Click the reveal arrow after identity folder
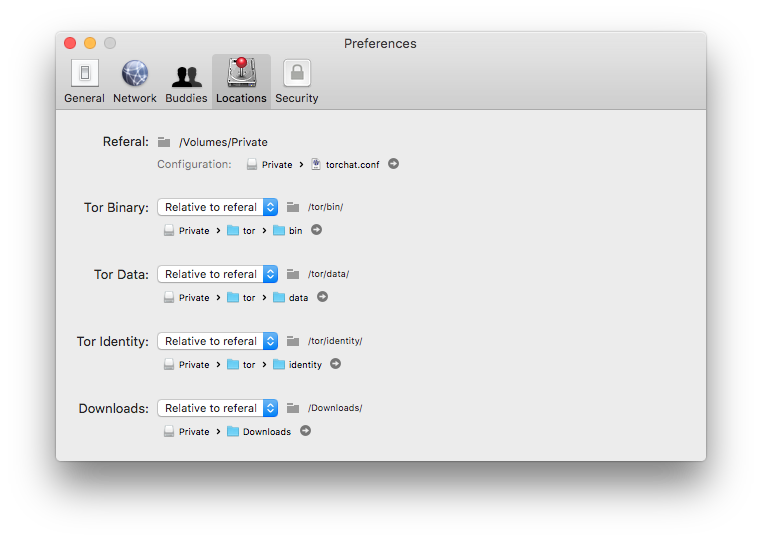 336,364
